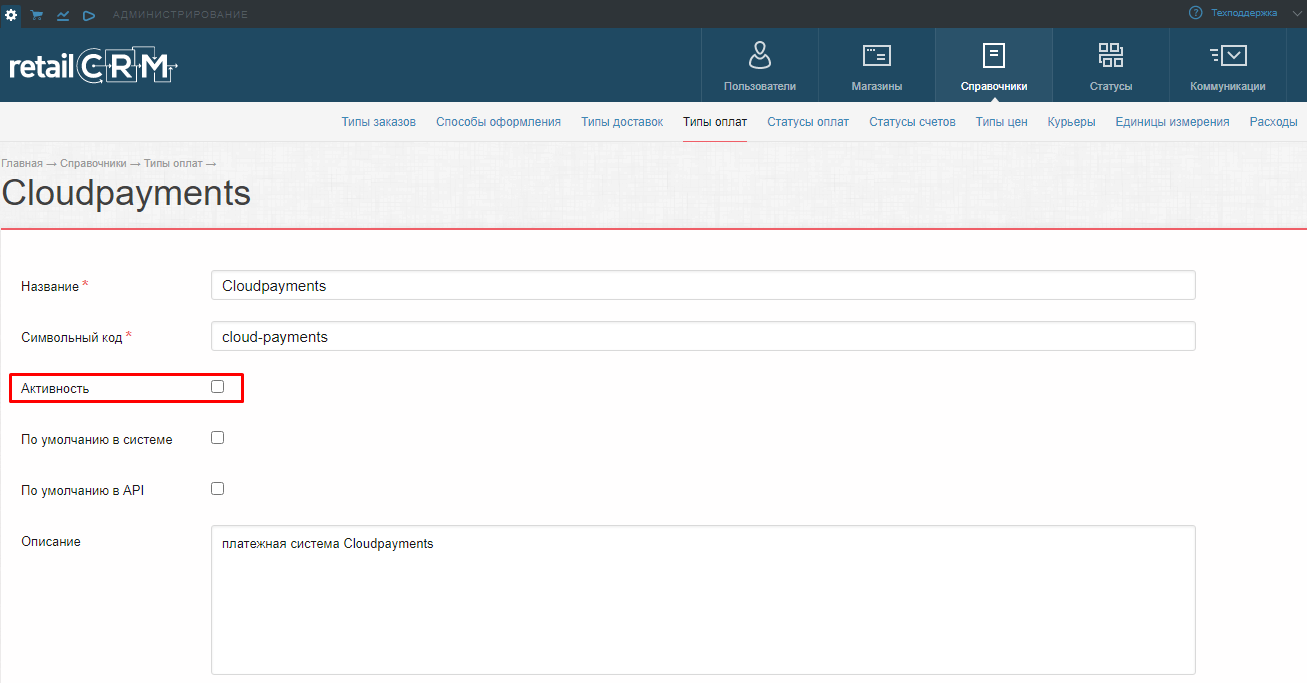
Task: Switch to the Типы цен tab
Action: click(x=1002, y=122)
